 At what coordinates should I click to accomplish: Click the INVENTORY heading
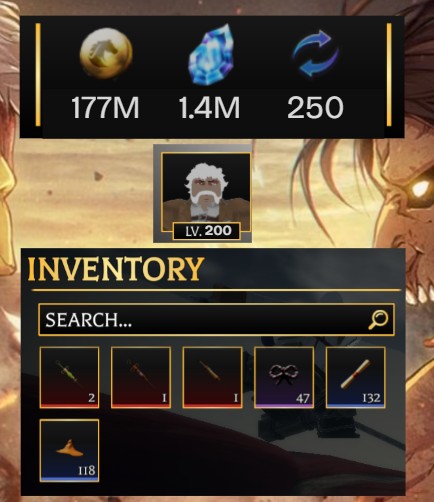tap(115, 269)
